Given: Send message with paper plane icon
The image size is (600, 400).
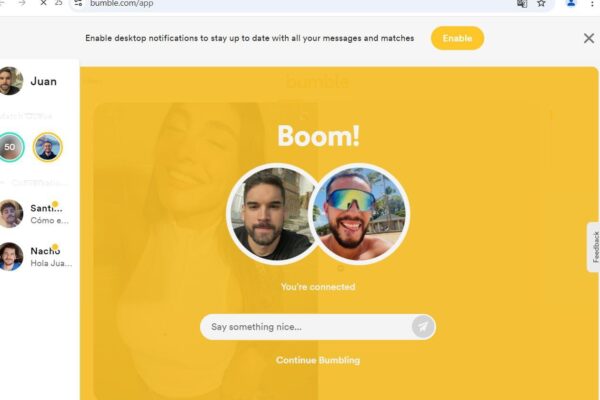Looking at the screenshot, I should [x=423, y=327].
